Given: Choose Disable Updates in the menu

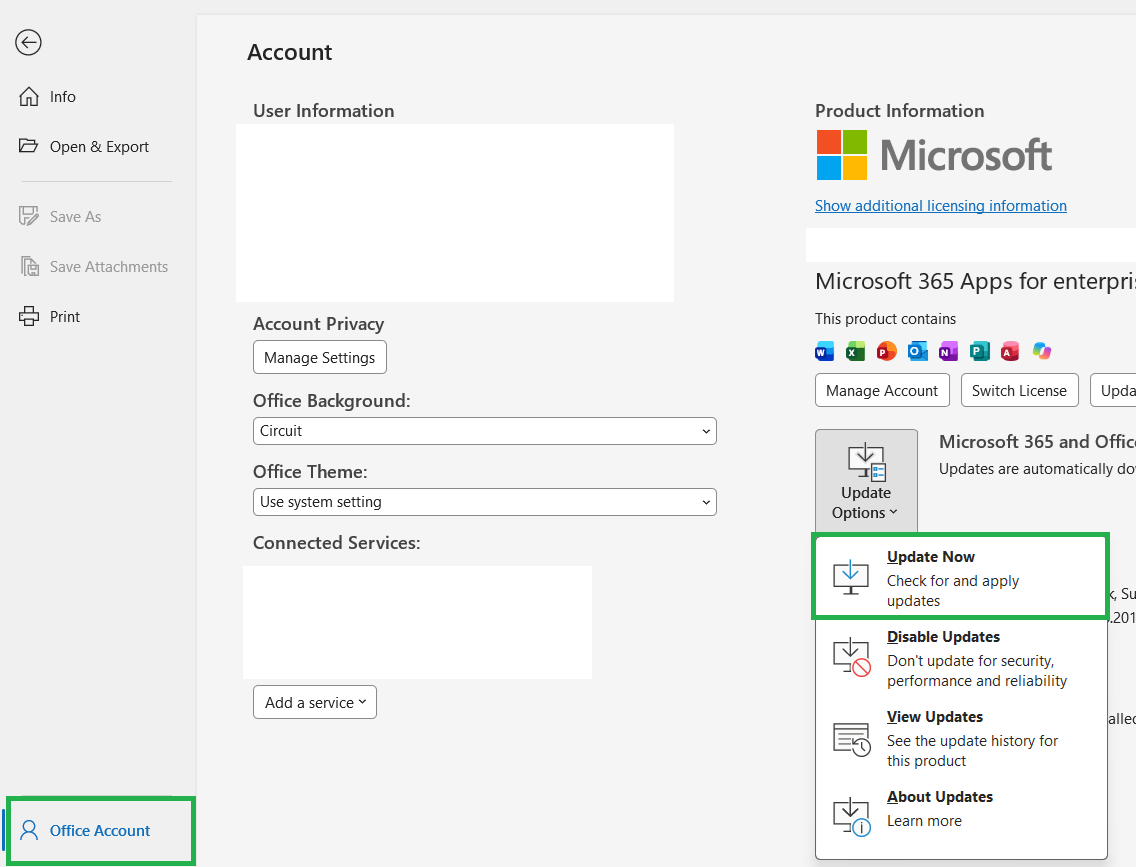Looking at the screenshot, I should point(961,658).
